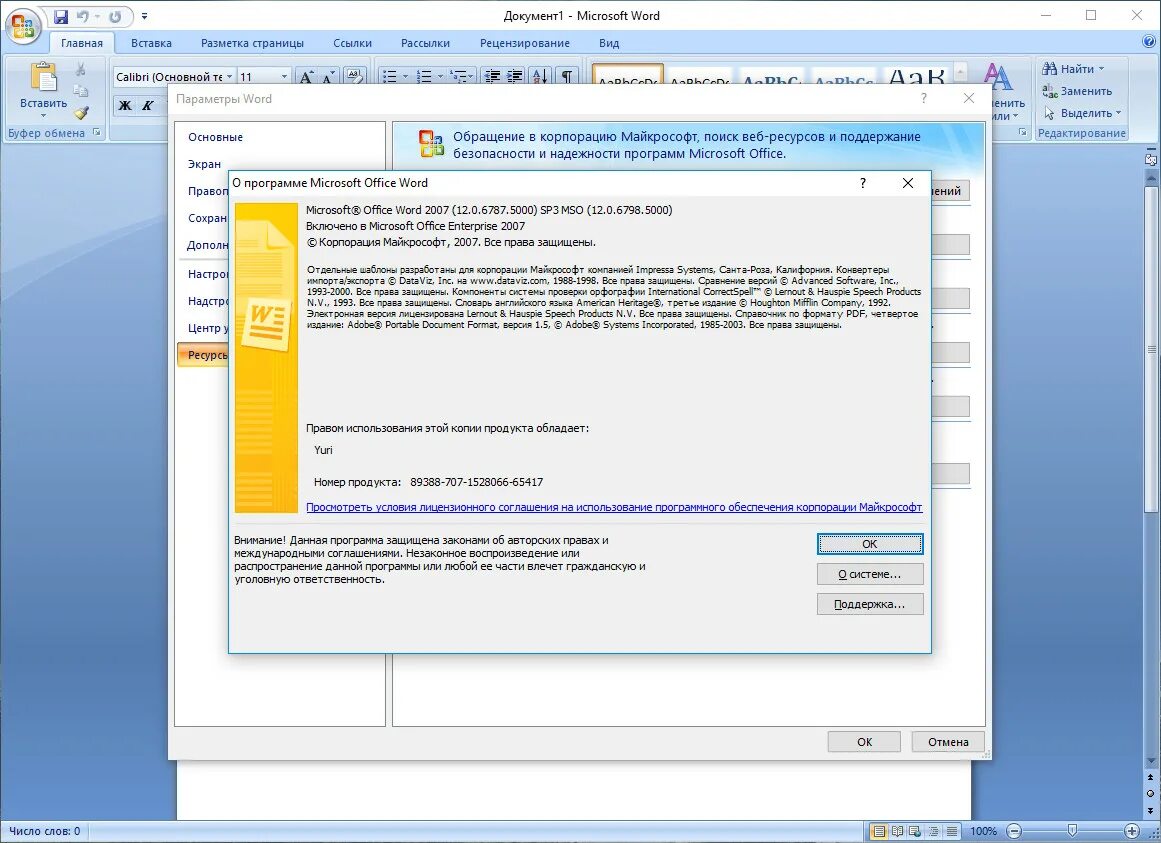
Task: Open the Рассылки ribbon tab
Action: click(425, 43)
